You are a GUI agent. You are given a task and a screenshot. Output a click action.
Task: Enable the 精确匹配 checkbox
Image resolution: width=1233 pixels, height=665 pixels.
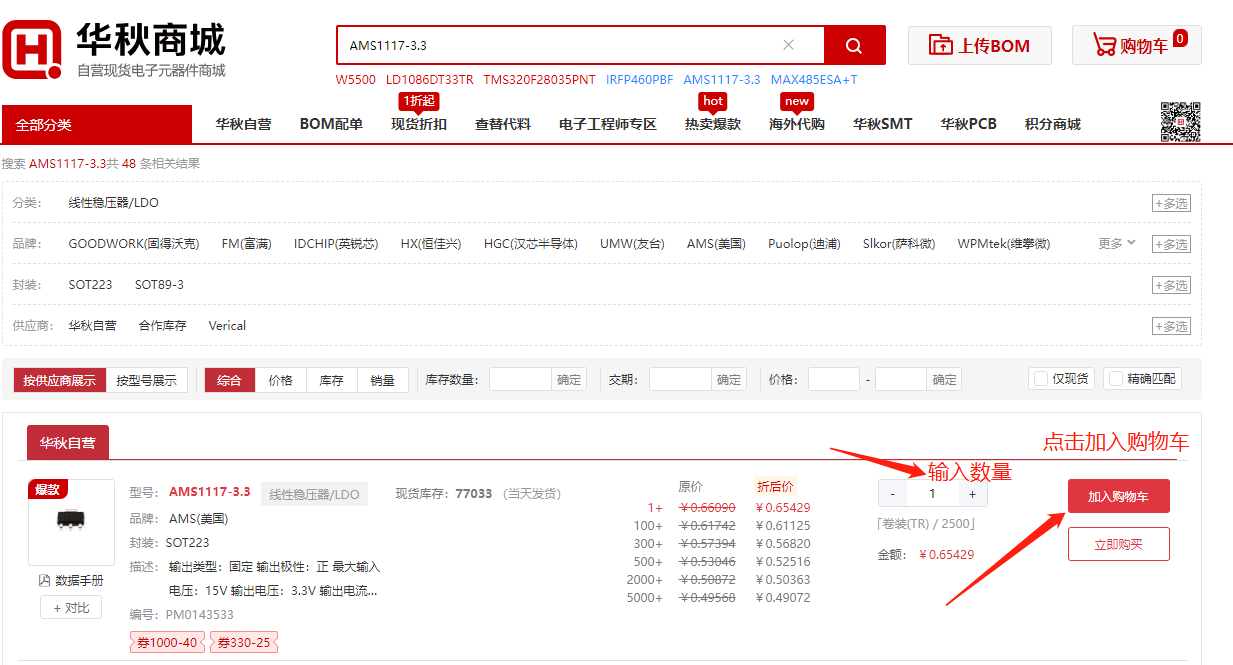pos(1117,379)
